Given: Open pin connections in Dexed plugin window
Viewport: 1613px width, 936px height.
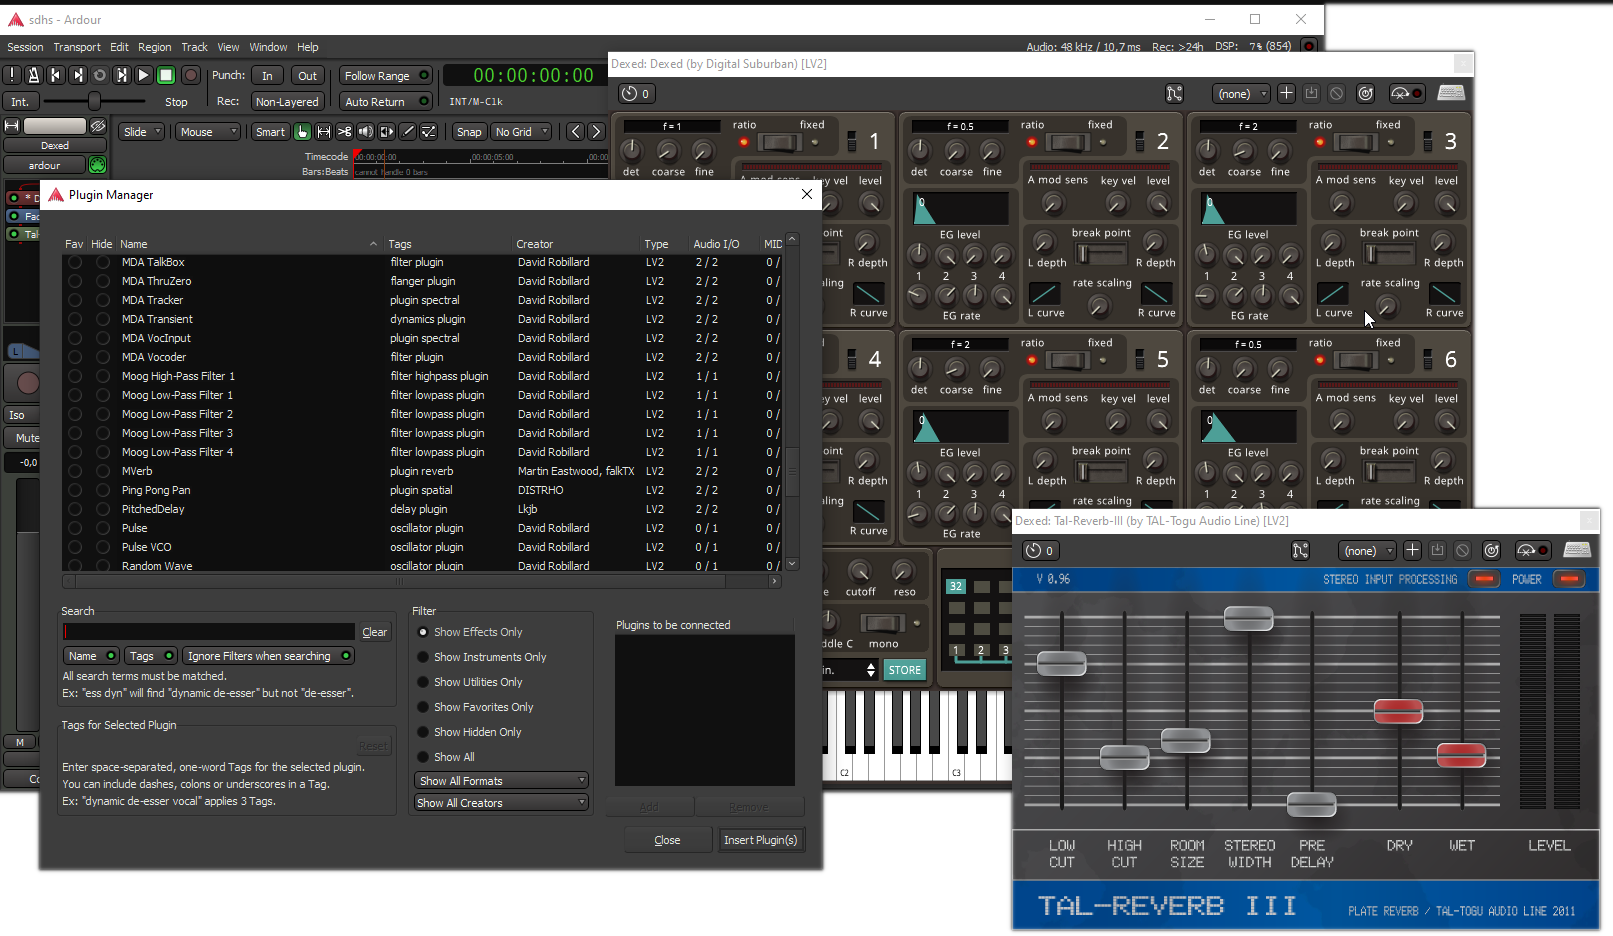Looking at the screenshot, I should pyautogui.click(x=1174, y=94).
